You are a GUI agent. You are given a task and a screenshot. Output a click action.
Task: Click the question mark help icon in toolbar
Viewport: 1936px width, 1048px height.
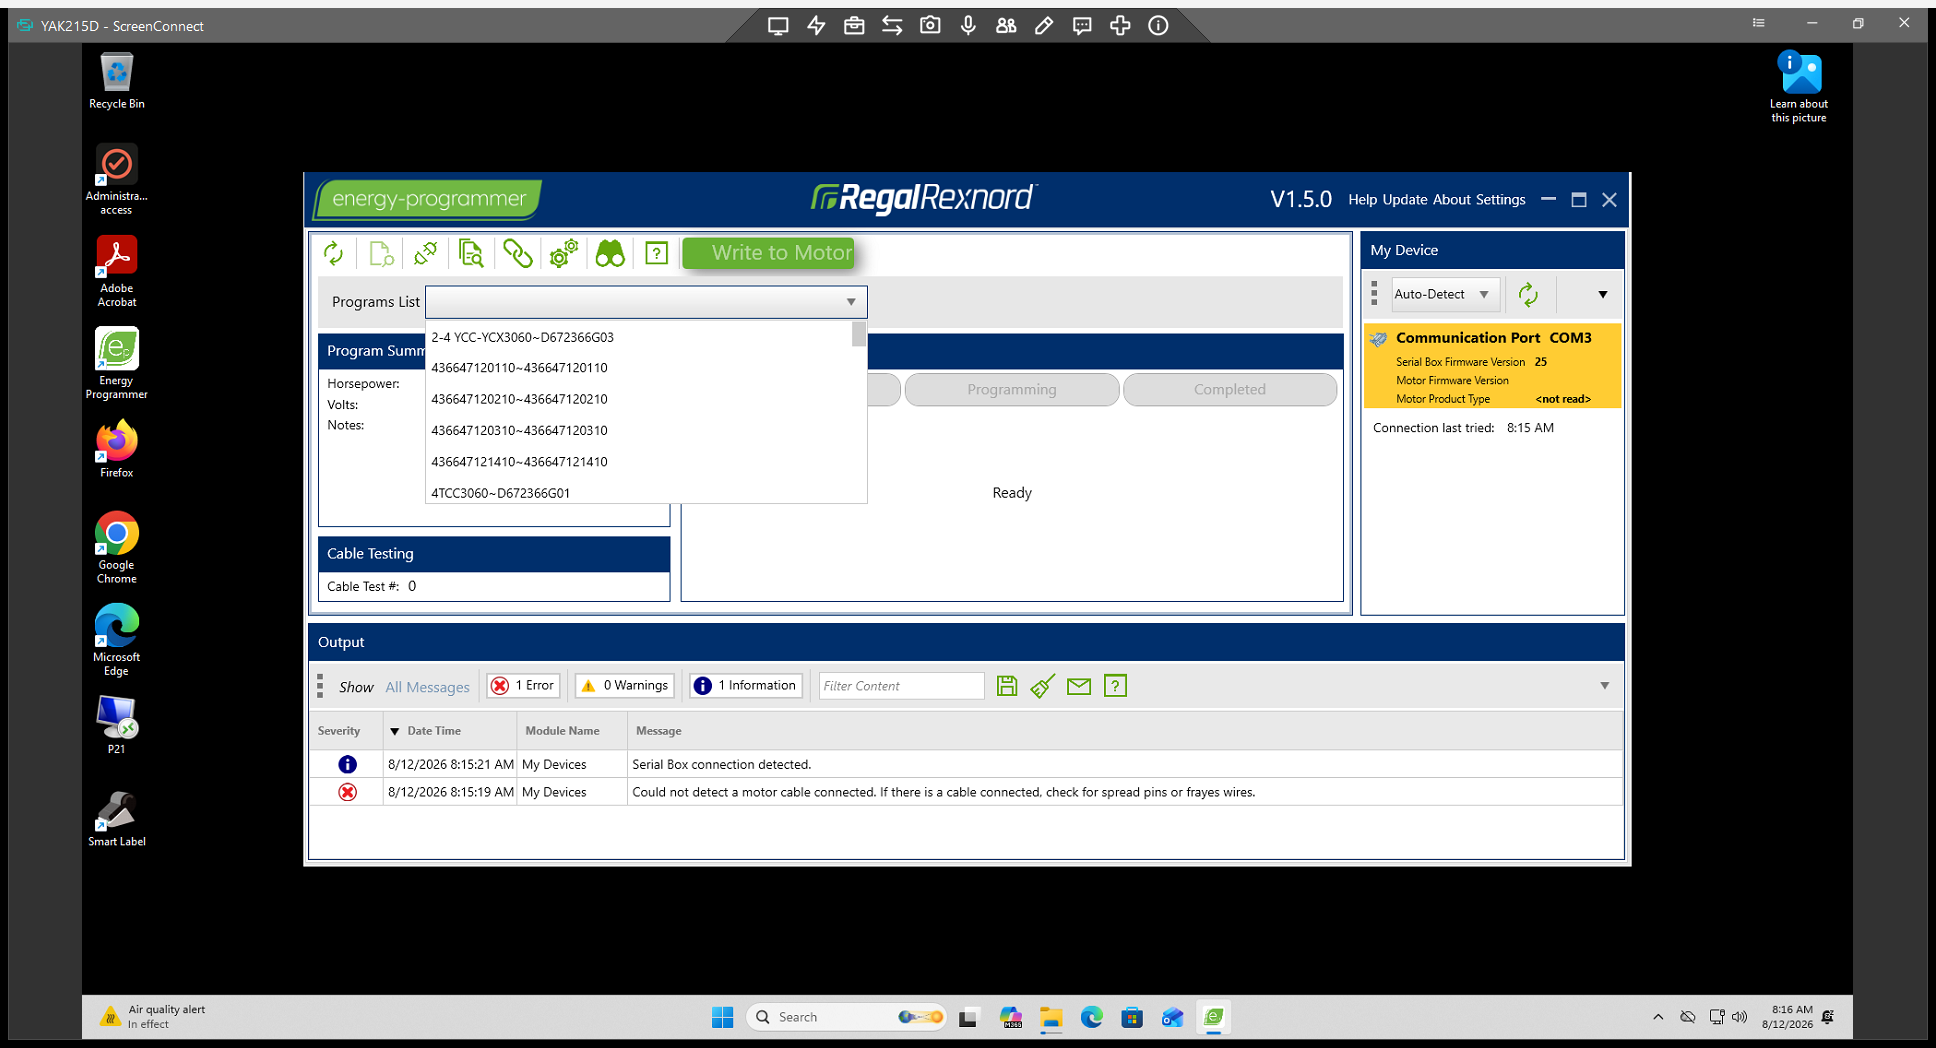[x=656, y=254]
